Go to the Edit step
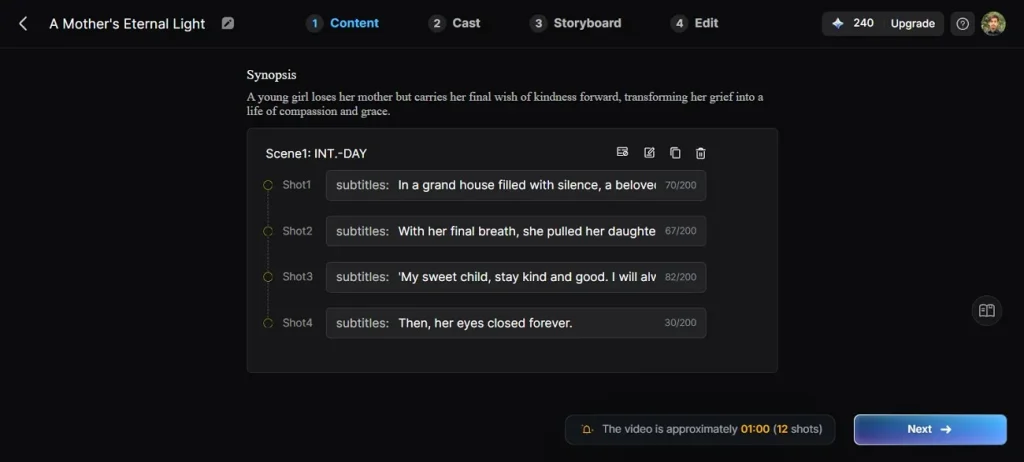This screenshot has width=1024, height=462. point(695,24)
